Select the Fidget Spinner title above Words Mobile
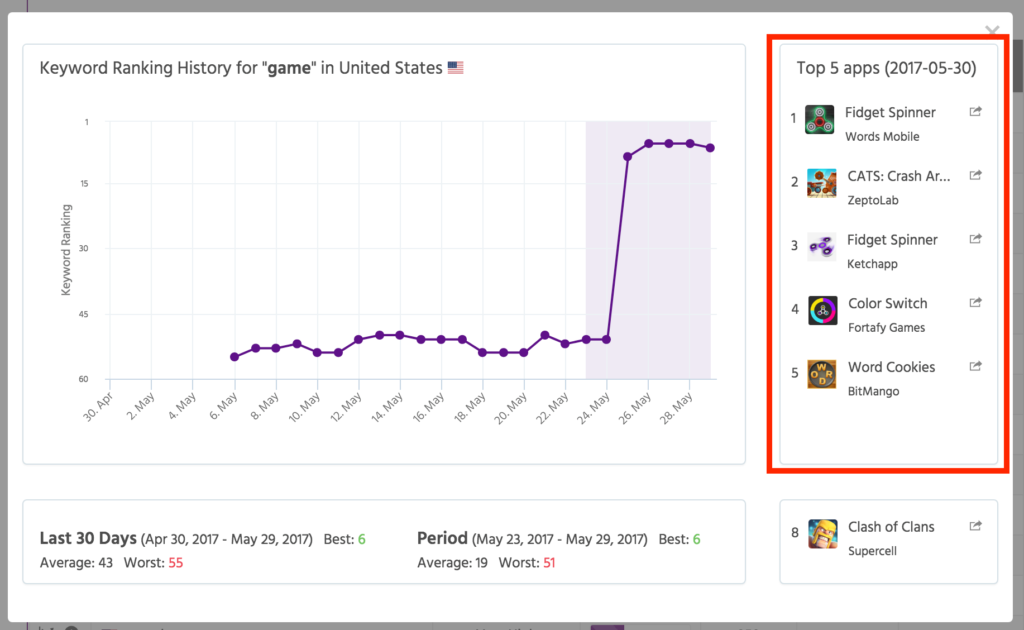Image resolution: width=1024 pixels, height=630 pixels. 890,112
